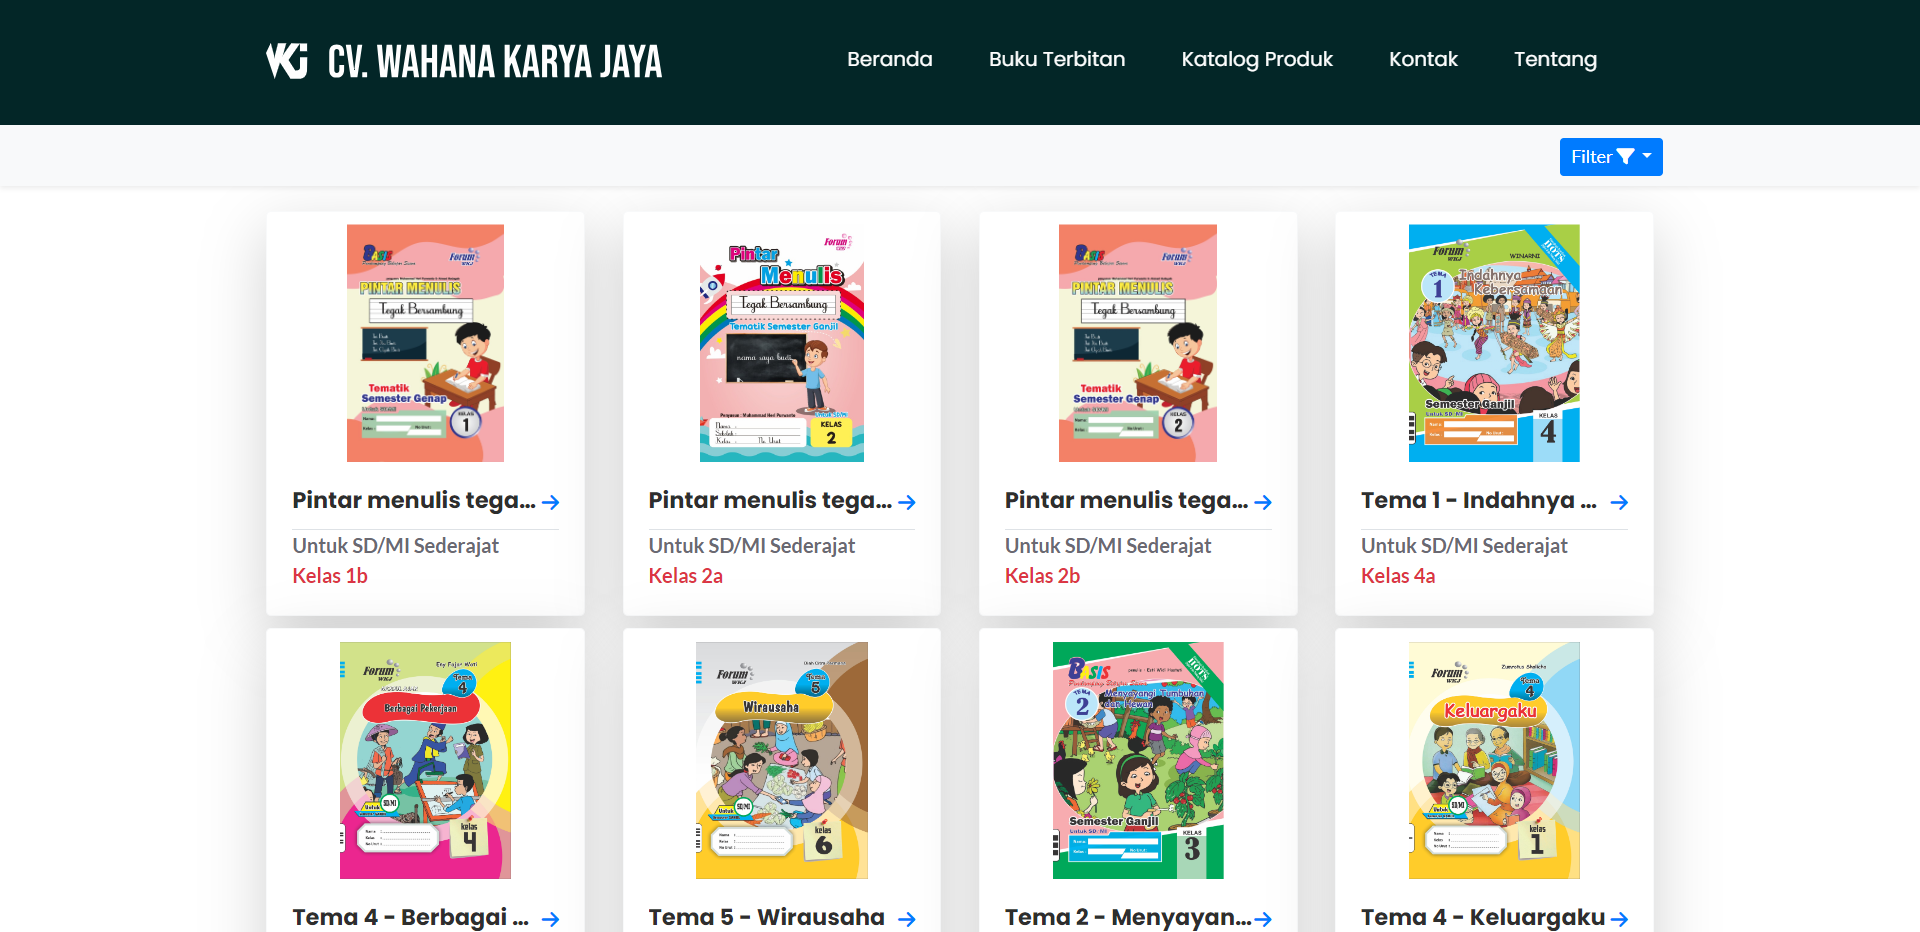The width and height of the screenshot is (1920, 932).
Task: Select the Indahnya Kebersamaan book cover
Action: coord(1494,343)
